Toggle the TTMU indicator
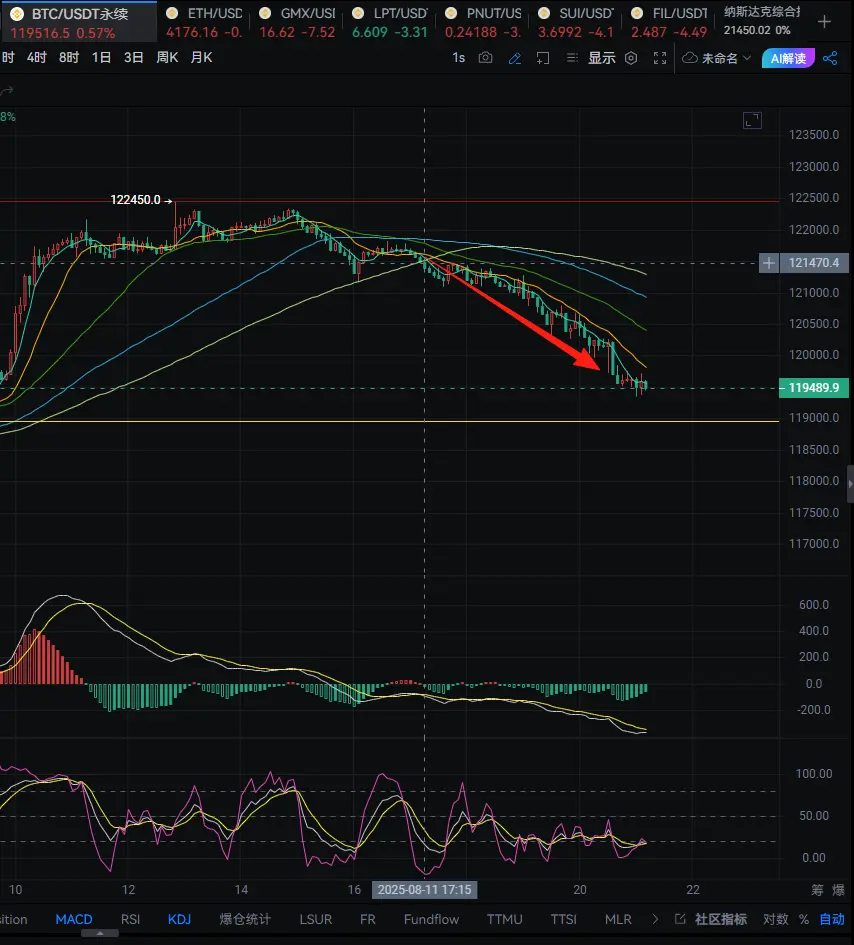The width and height of the screenshot is (854, 945). click(504, 919)
